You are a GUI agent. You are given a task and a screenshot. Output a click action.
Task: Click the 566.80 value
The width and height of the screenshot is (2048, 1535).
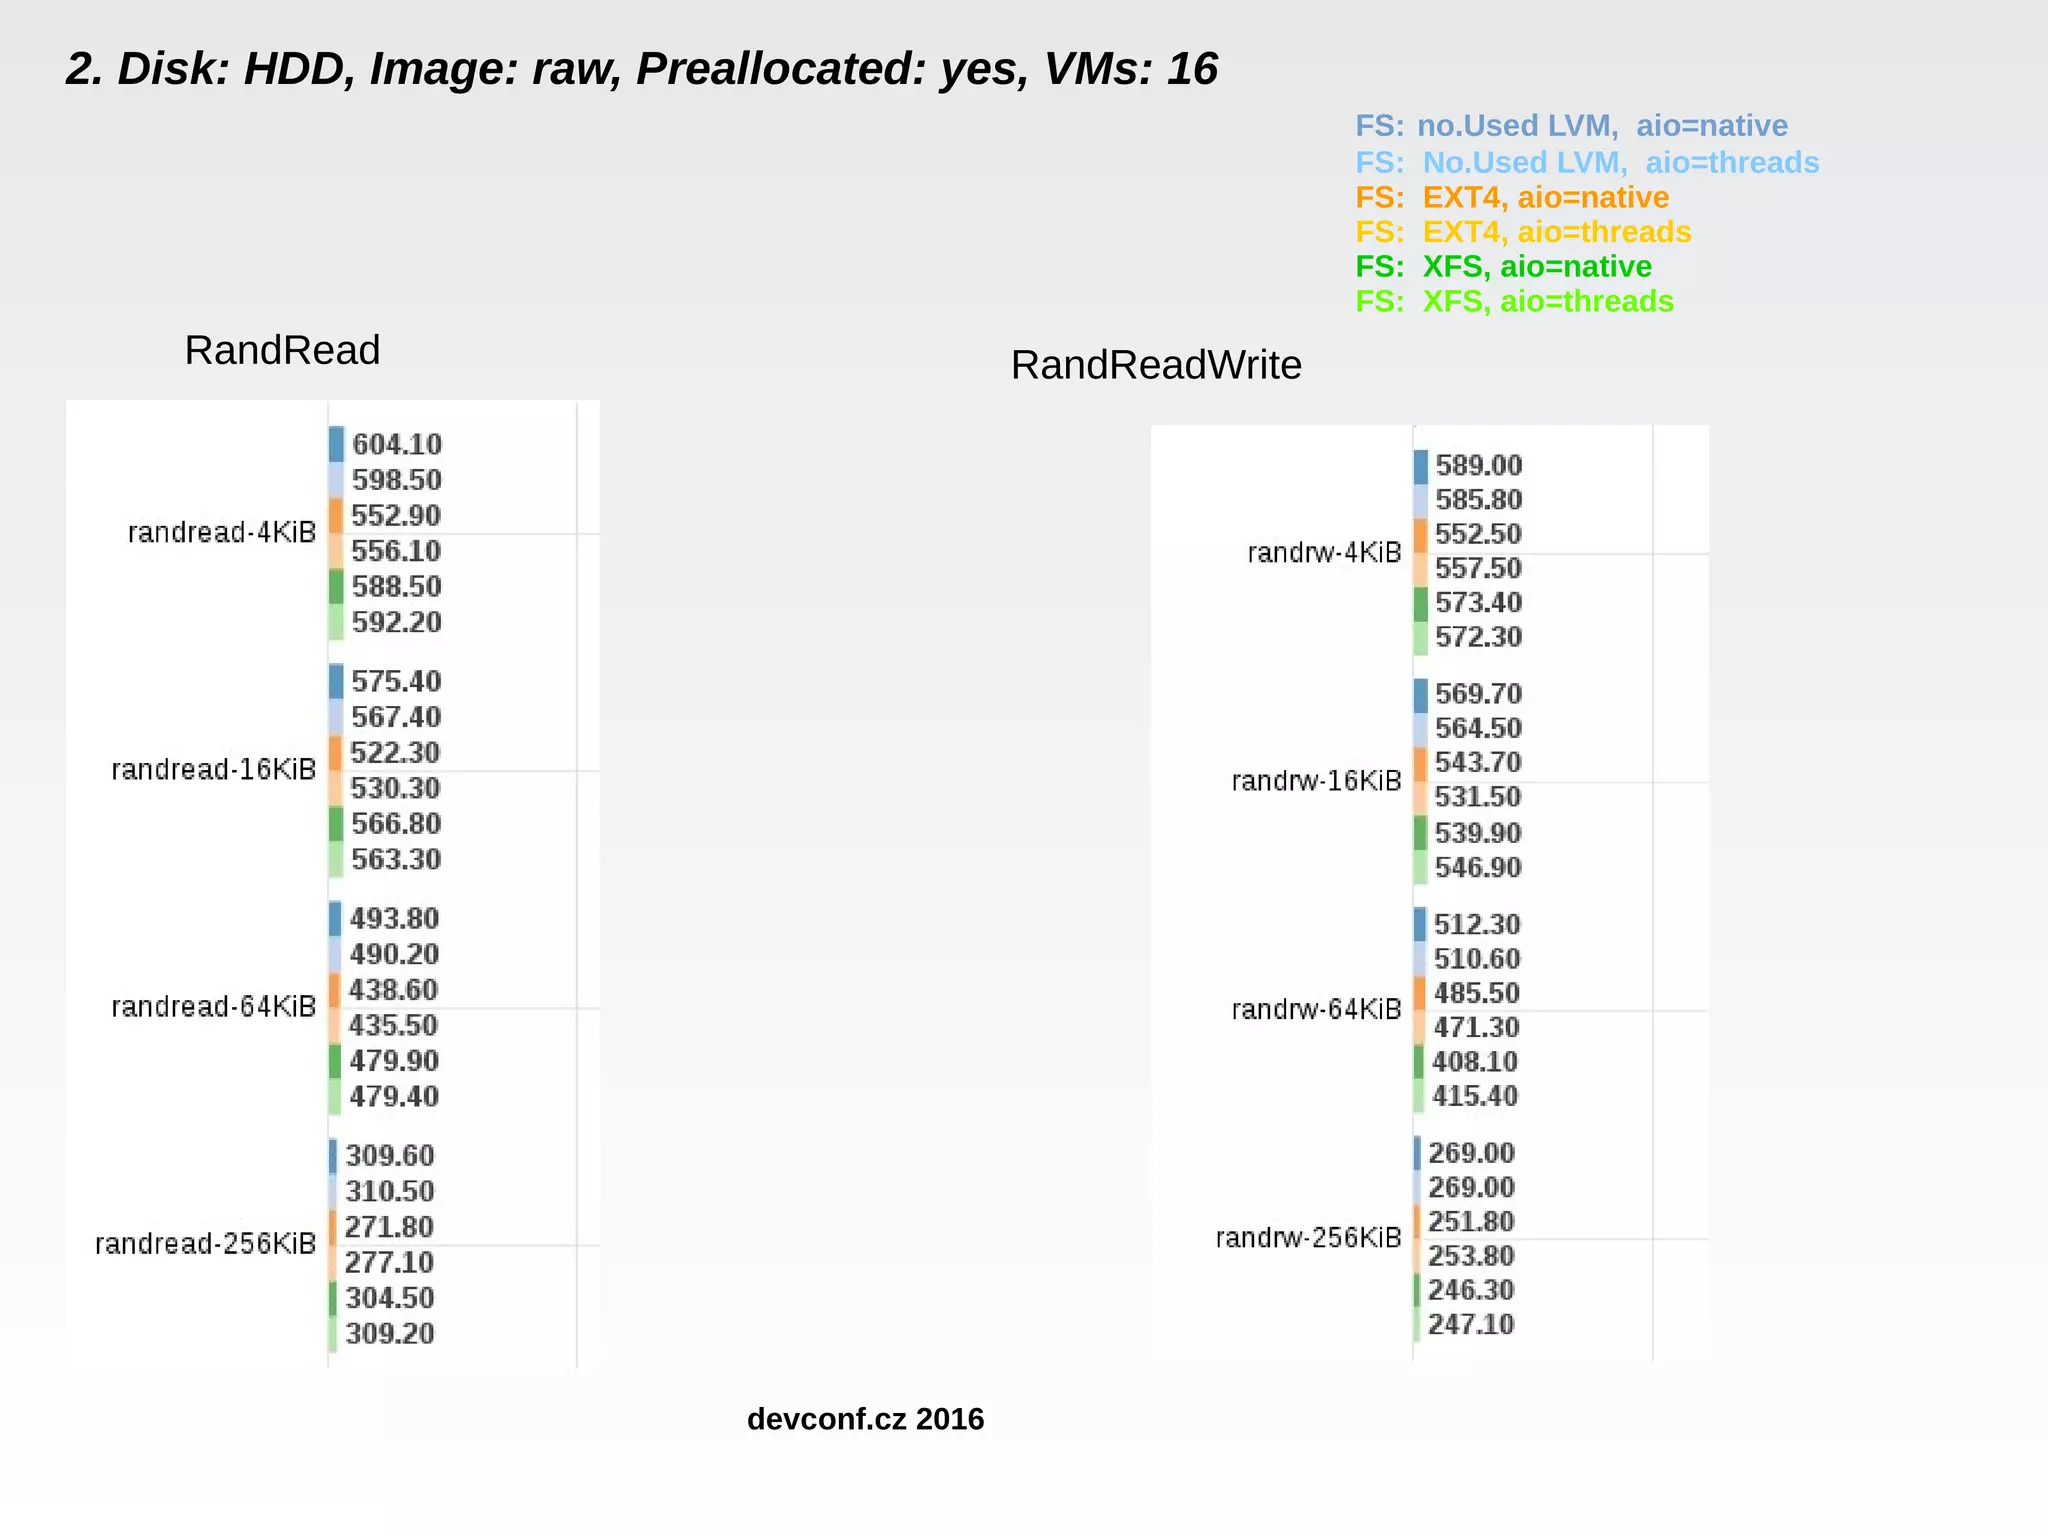click(x=396, y=823)
